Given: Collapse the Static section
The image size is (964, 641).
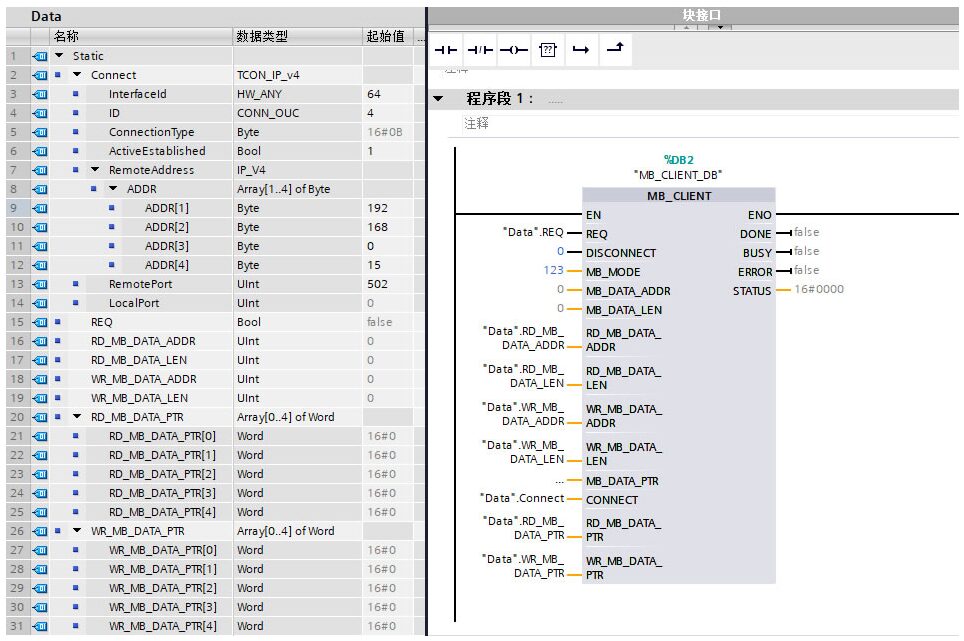Looking at the screenshot, I should (59, 55).
